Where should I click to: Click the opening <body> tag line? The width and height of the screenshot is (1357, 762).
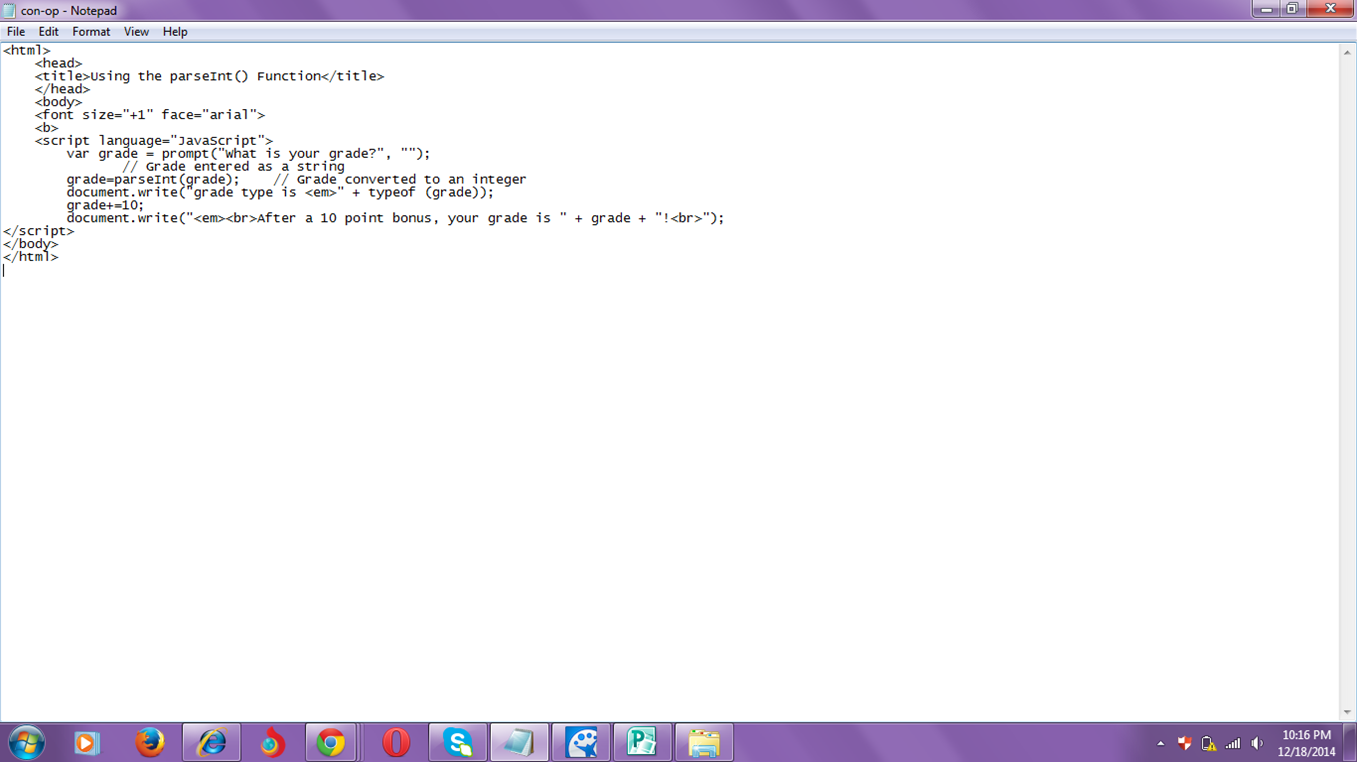tap(59, 102)
